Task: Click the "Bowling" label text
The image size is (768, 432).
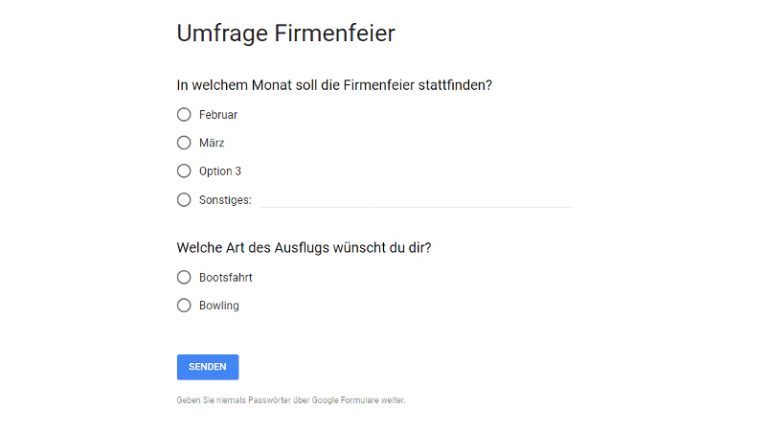Action: click(x=219, y=306)
